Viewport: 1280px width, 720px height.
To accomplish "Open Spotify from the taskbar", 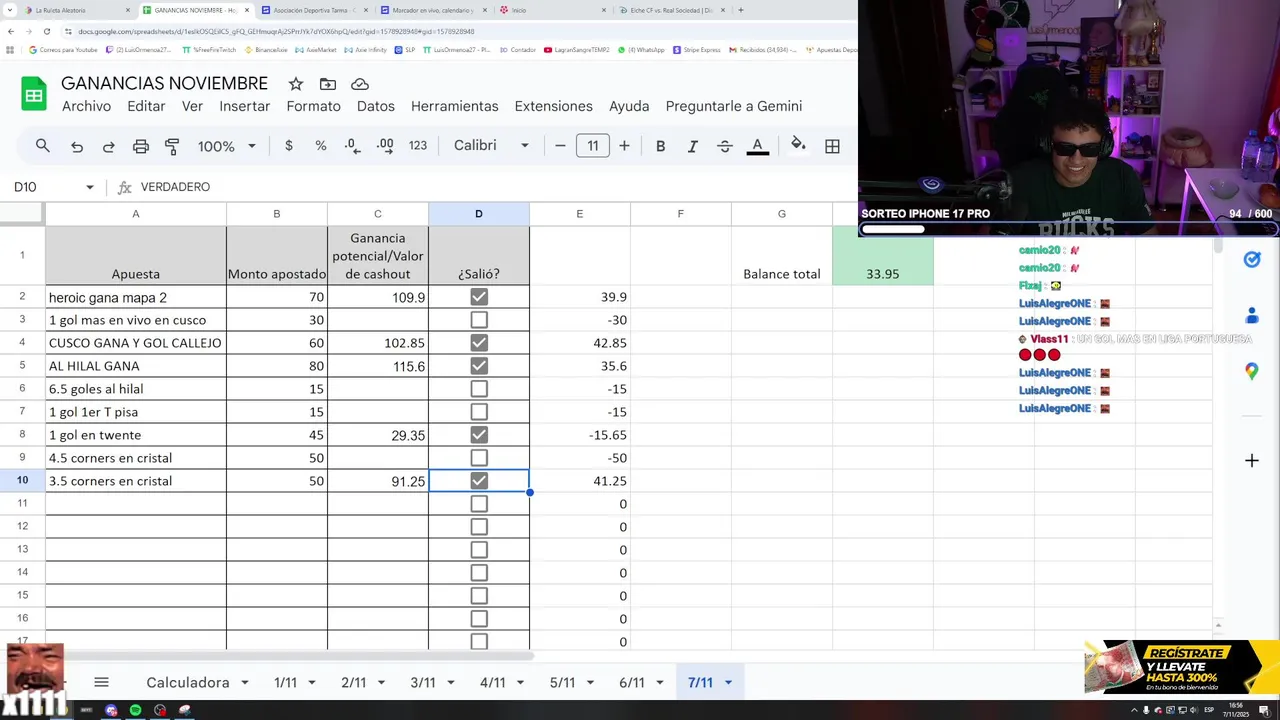I will click(135, 710).
